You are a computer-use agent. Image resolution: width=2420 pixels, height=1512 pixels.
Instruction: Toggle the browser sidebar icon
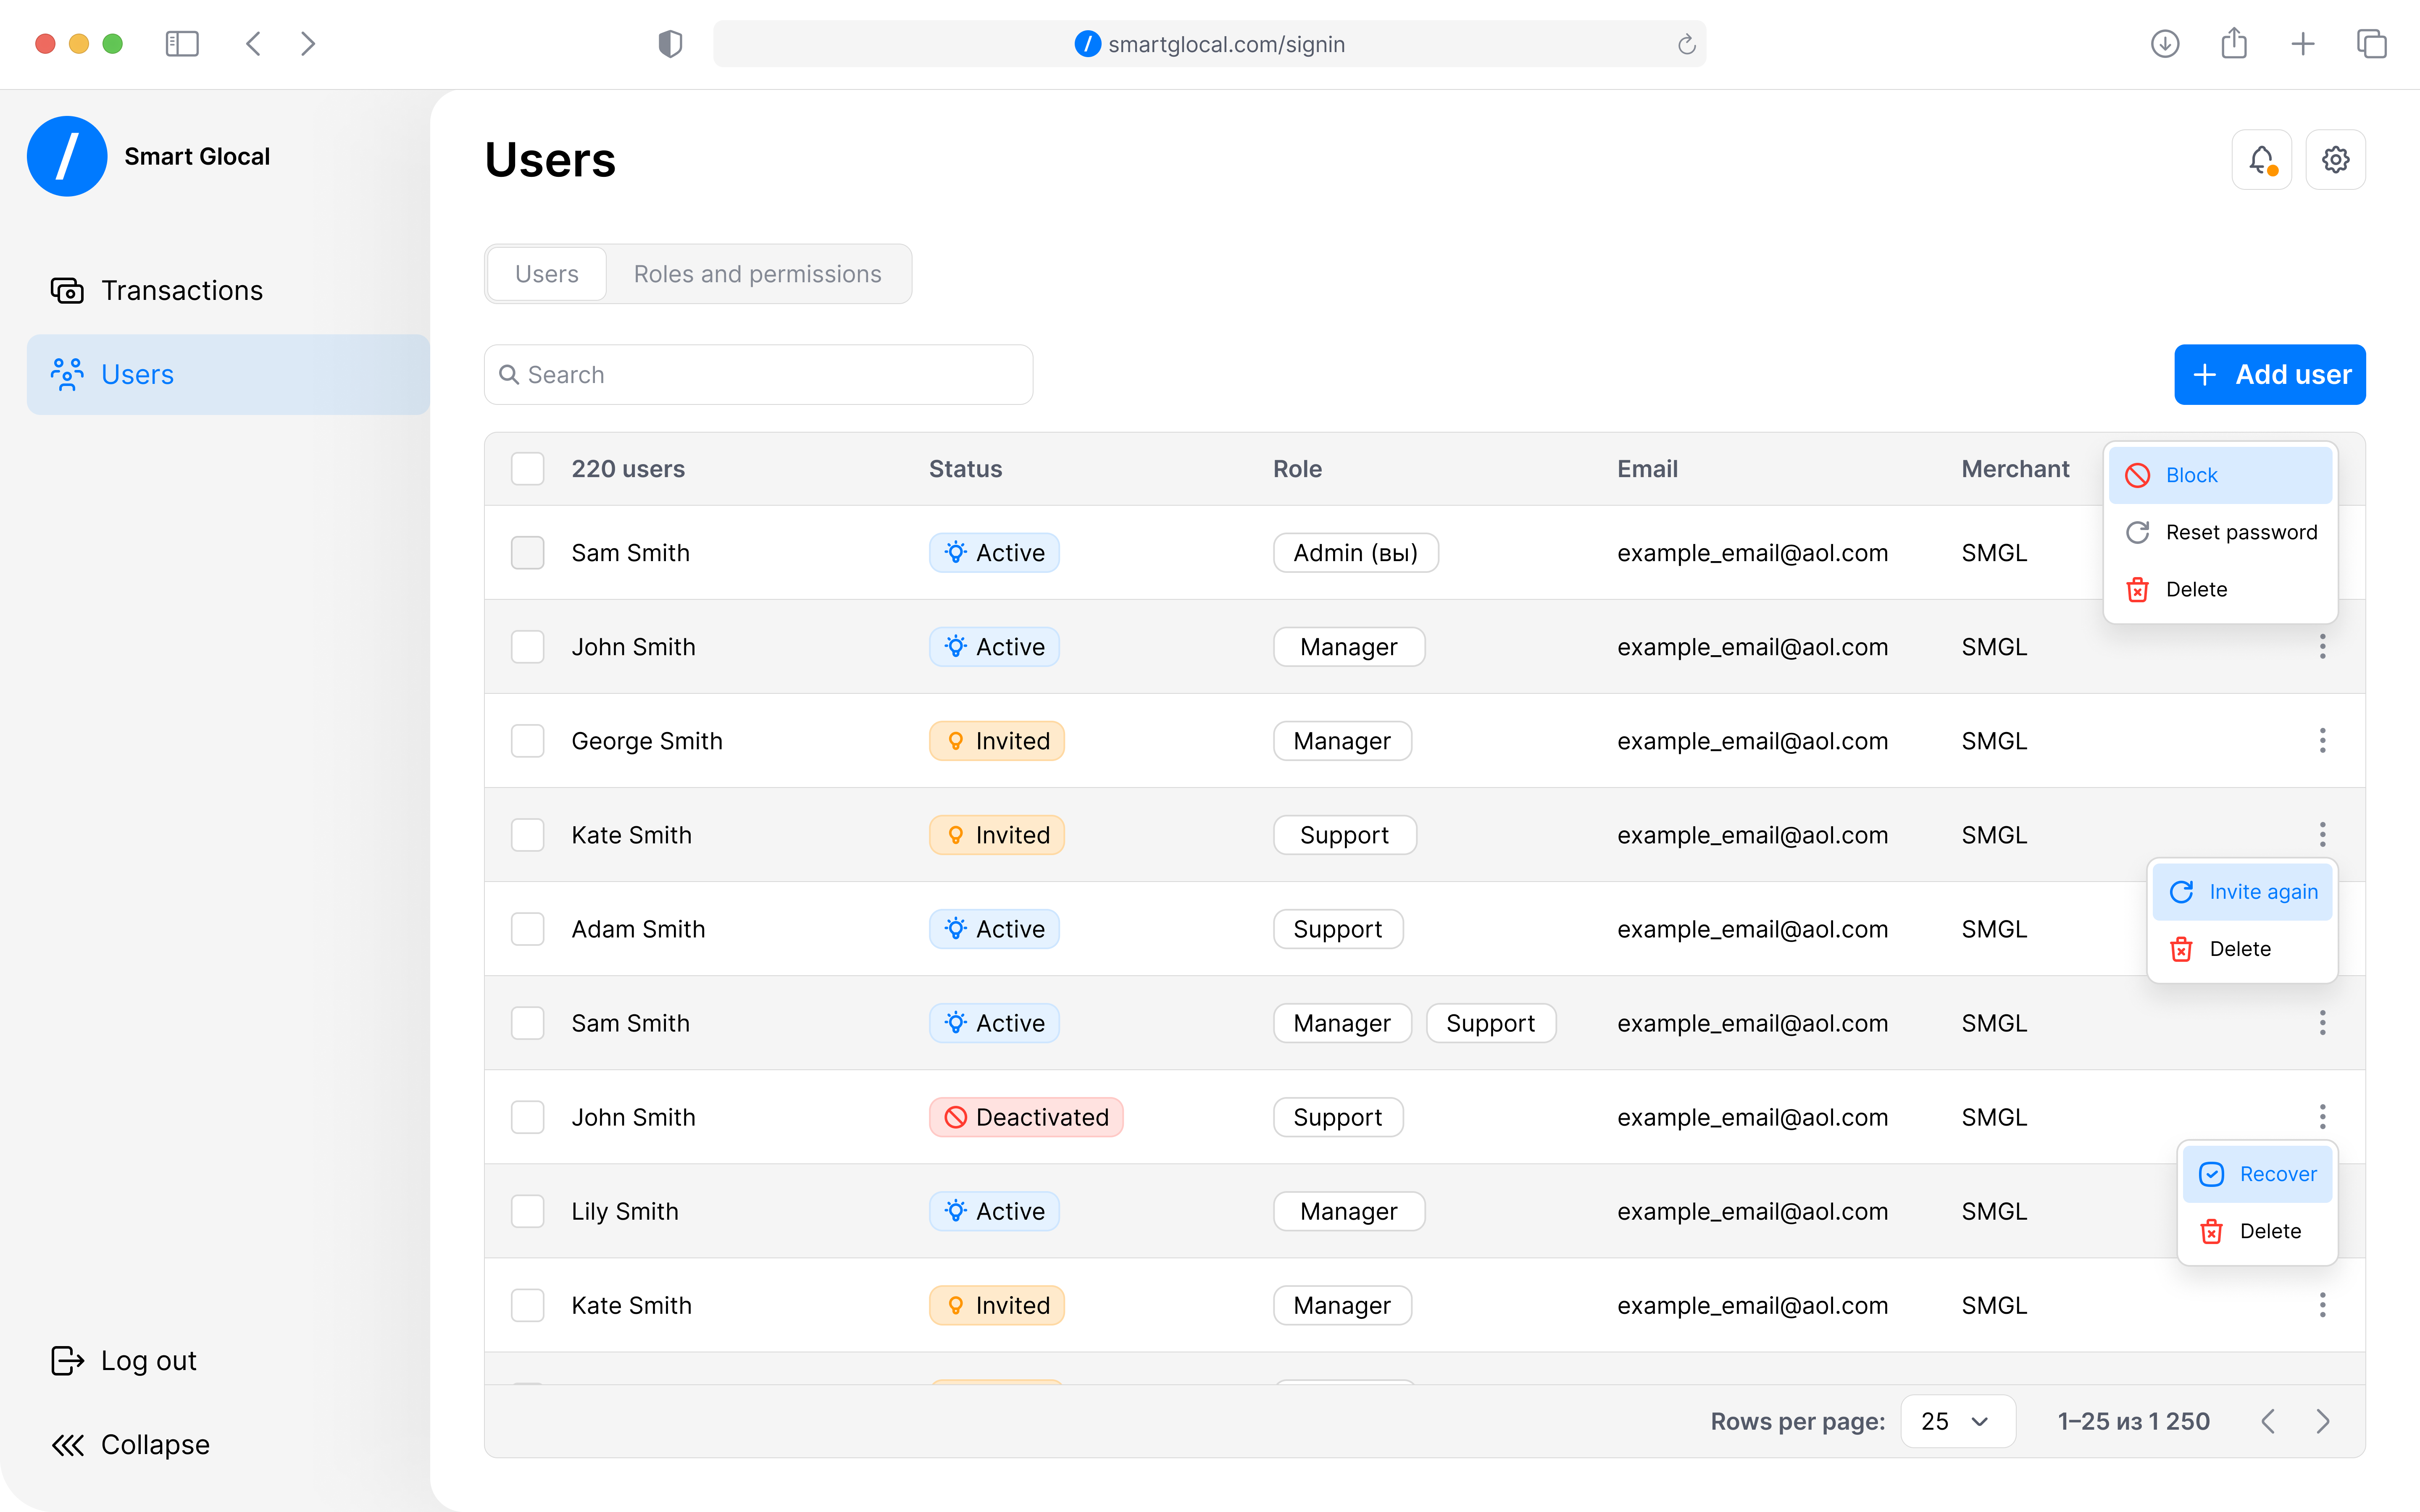coord(182,44)
